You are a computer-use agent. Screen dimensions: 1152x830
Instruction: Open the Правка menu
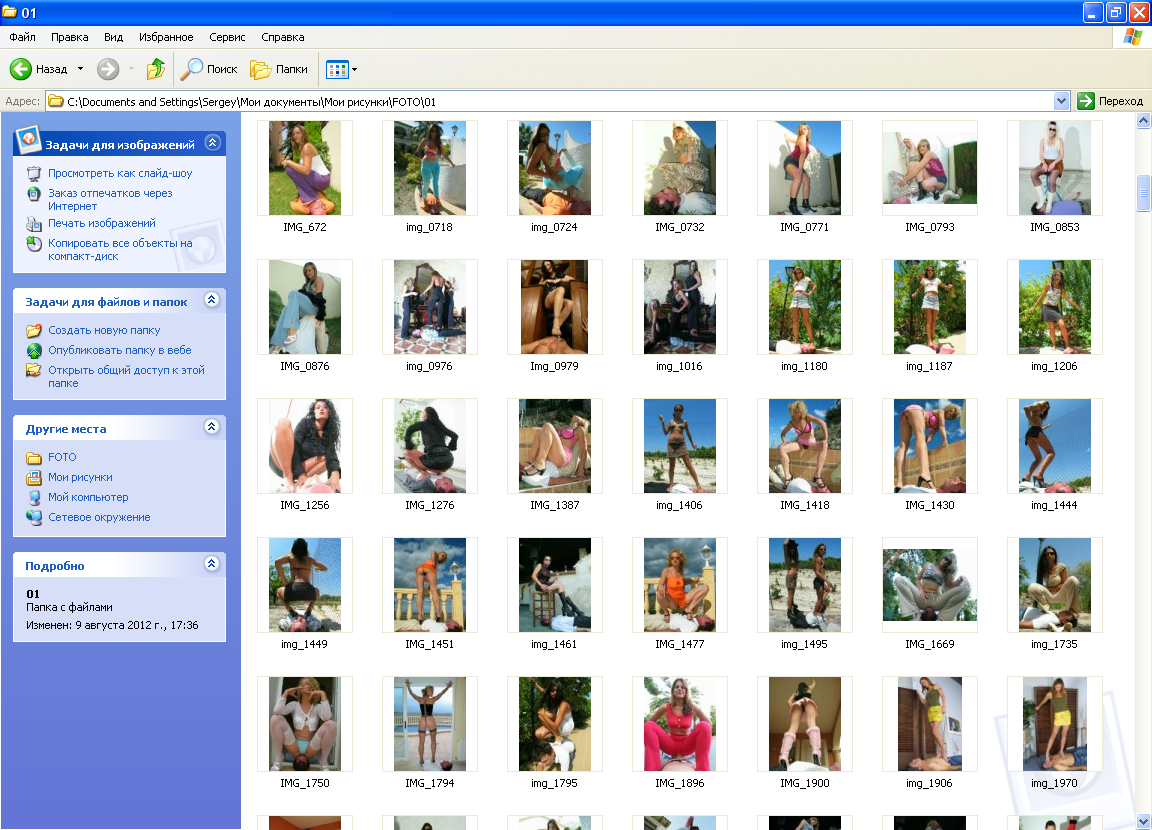click(x=70, y=37)
